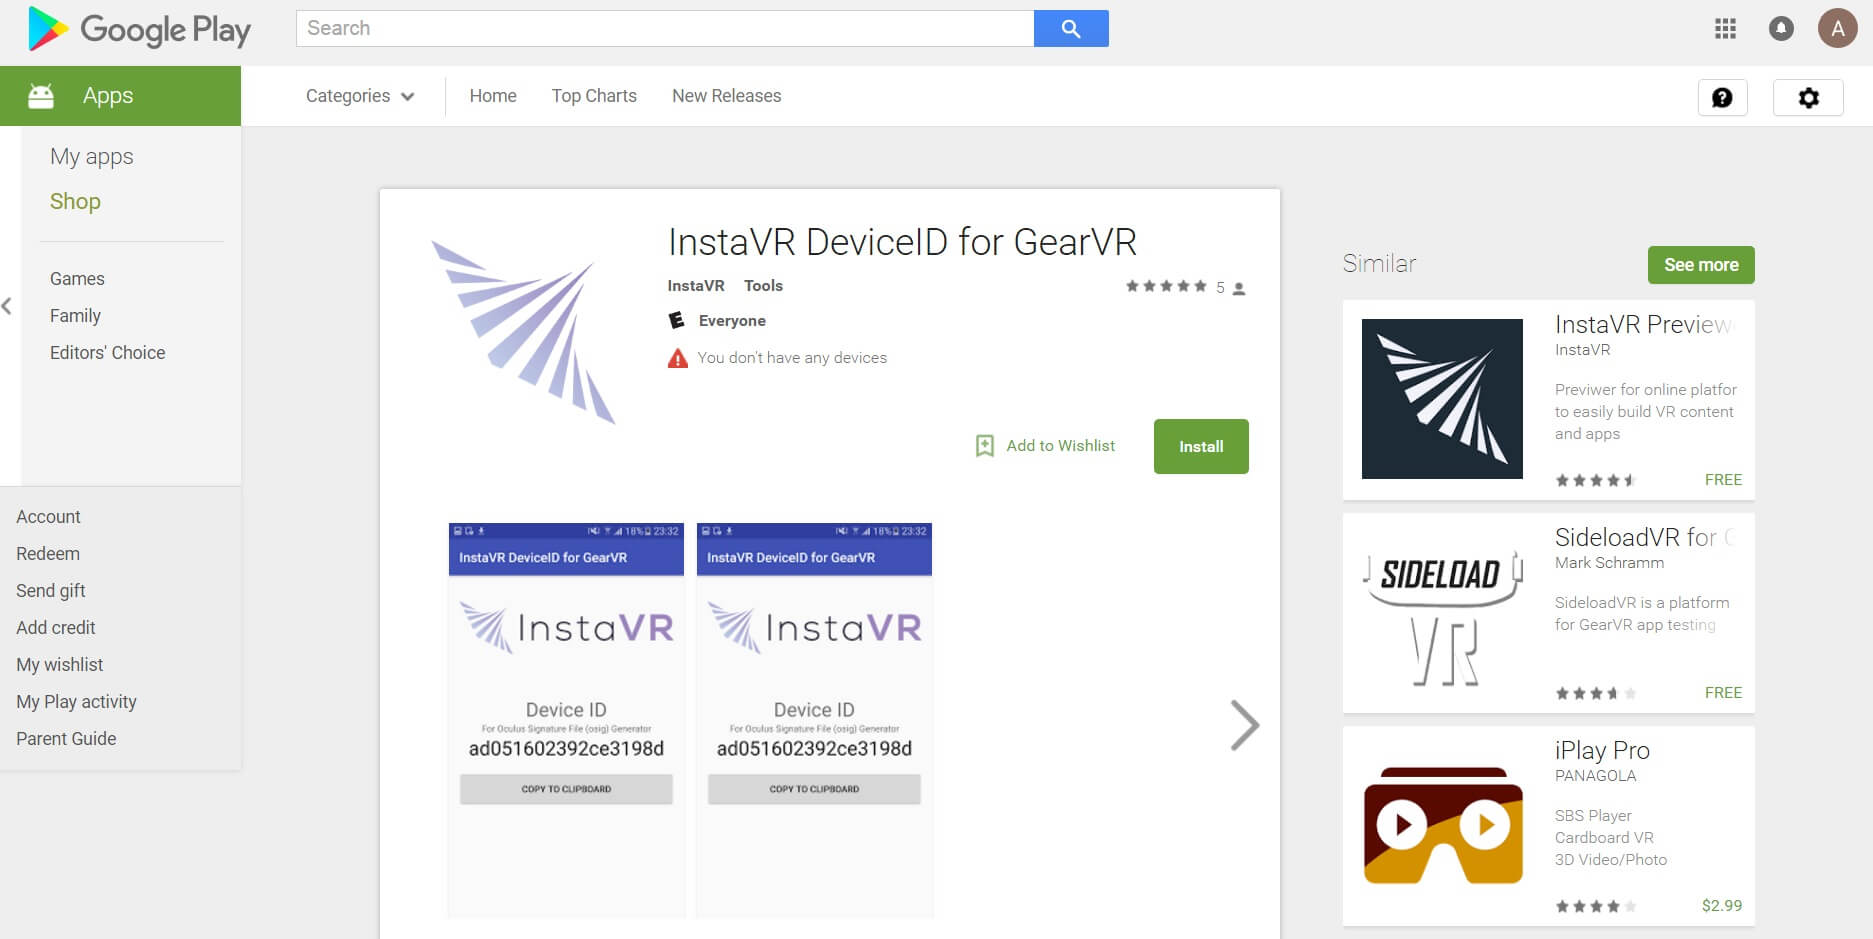Click the $2.99 price on iPlay Pro
Screen dimensions: 1873x939
pyautogui.click(x=1721, y=906)
